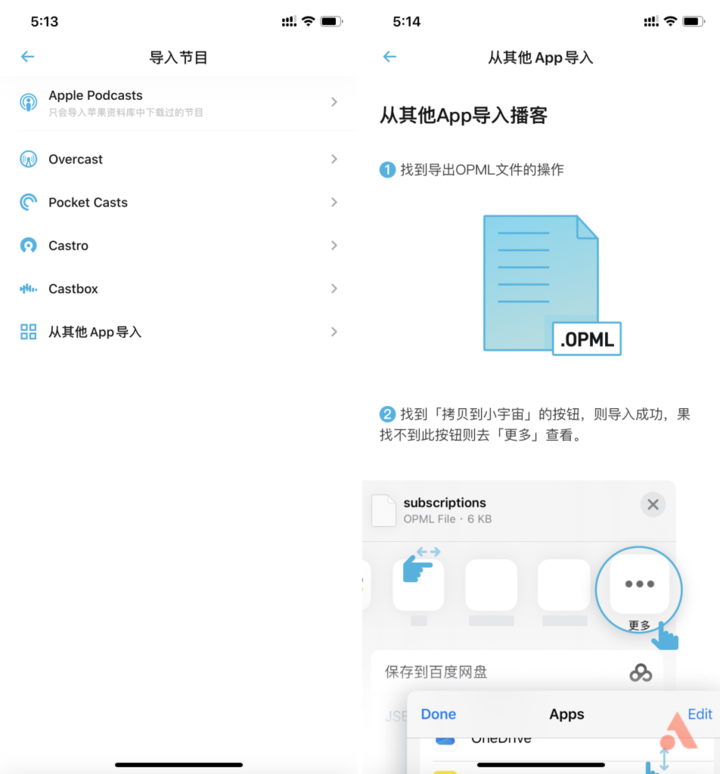Tap the Pocket Casts icon
The image size is (720, 774).
28,202
